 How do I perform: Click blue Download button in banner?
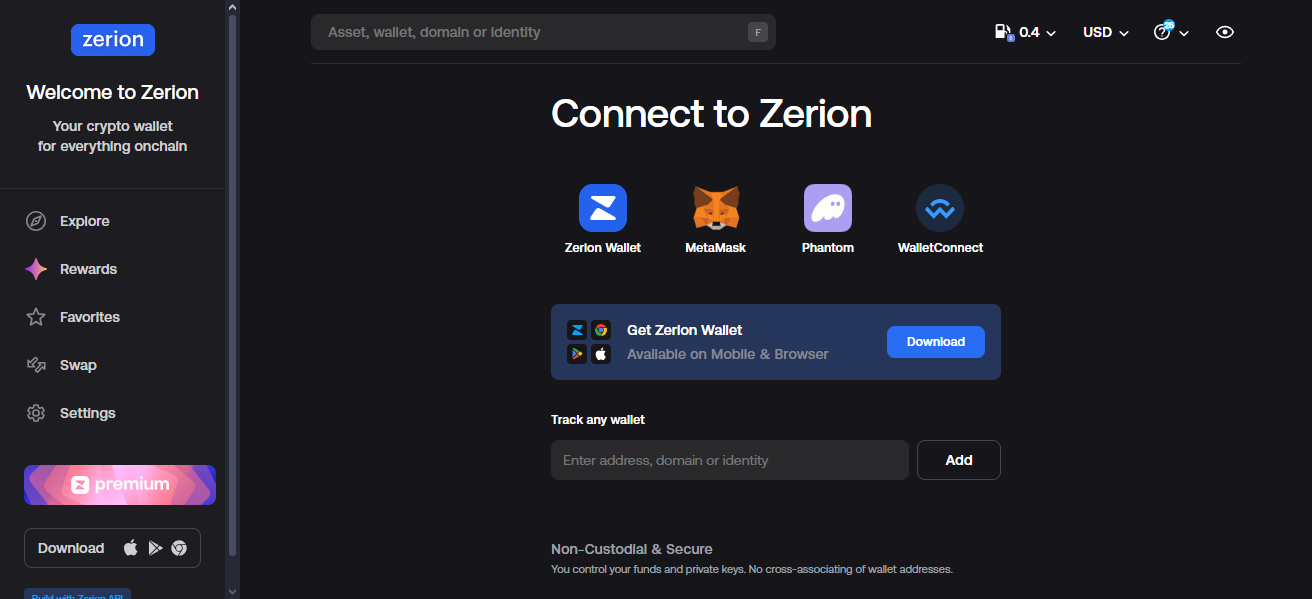[936, 342]
